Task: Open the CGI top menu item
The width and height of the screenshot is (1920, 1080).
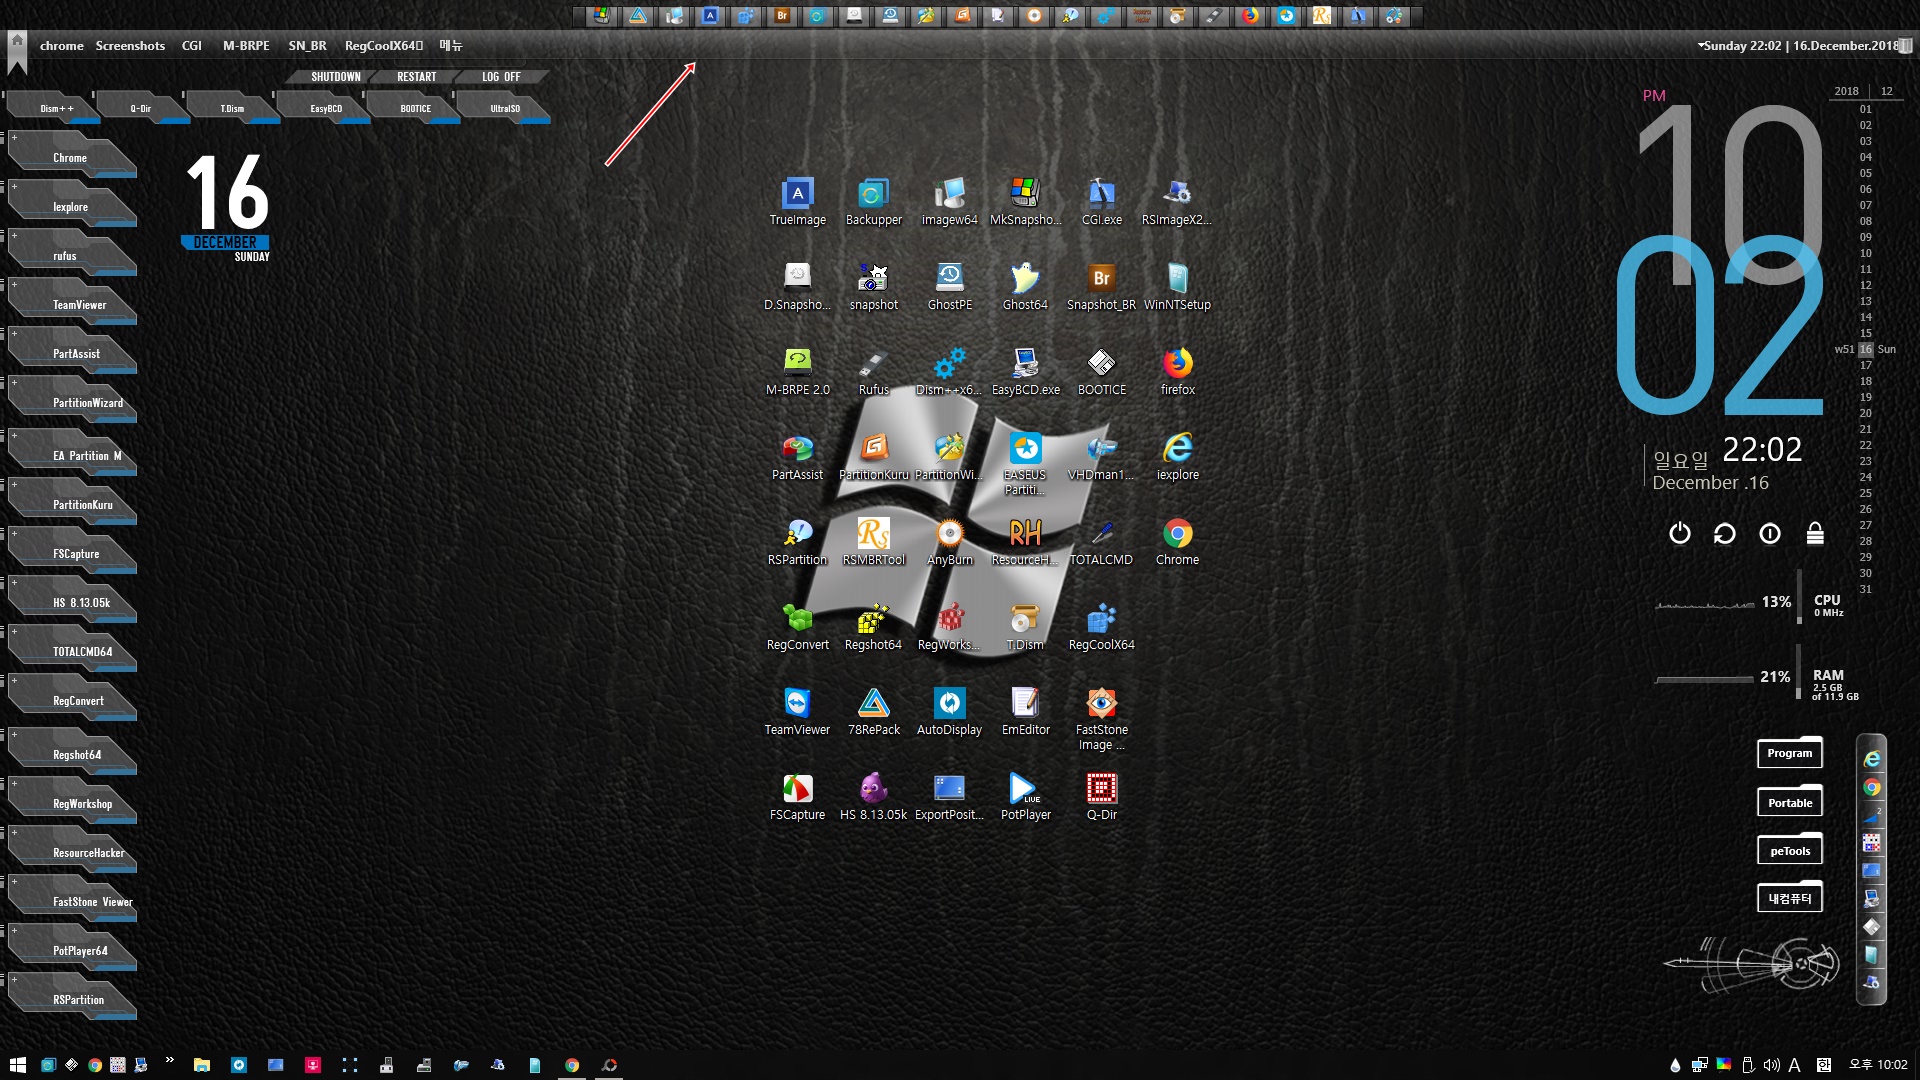Action: 192,46
